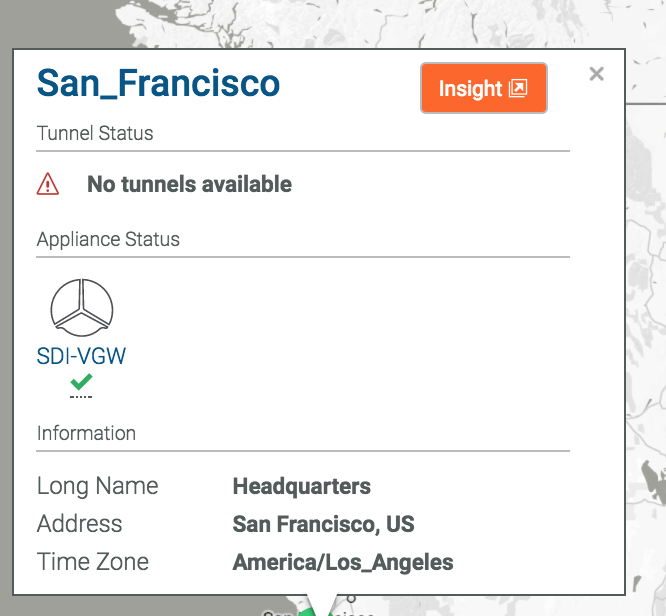Viewport: 666px width, 616px height.
Task: Click the green checkmark status icon
Action: [x=82, y=380]
